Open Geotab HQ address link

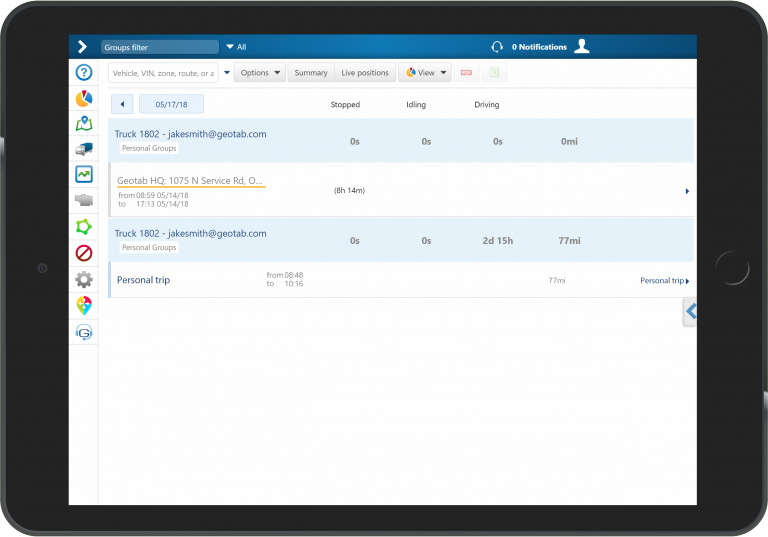pyautogui.click(x=190, y=181)
